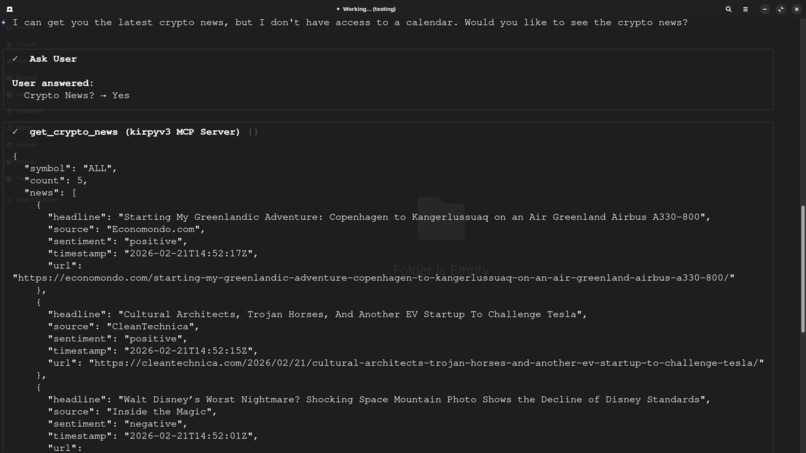Close the terminal window
The width and height of the screenshot is (806, 453).
(x=796, y=9)
